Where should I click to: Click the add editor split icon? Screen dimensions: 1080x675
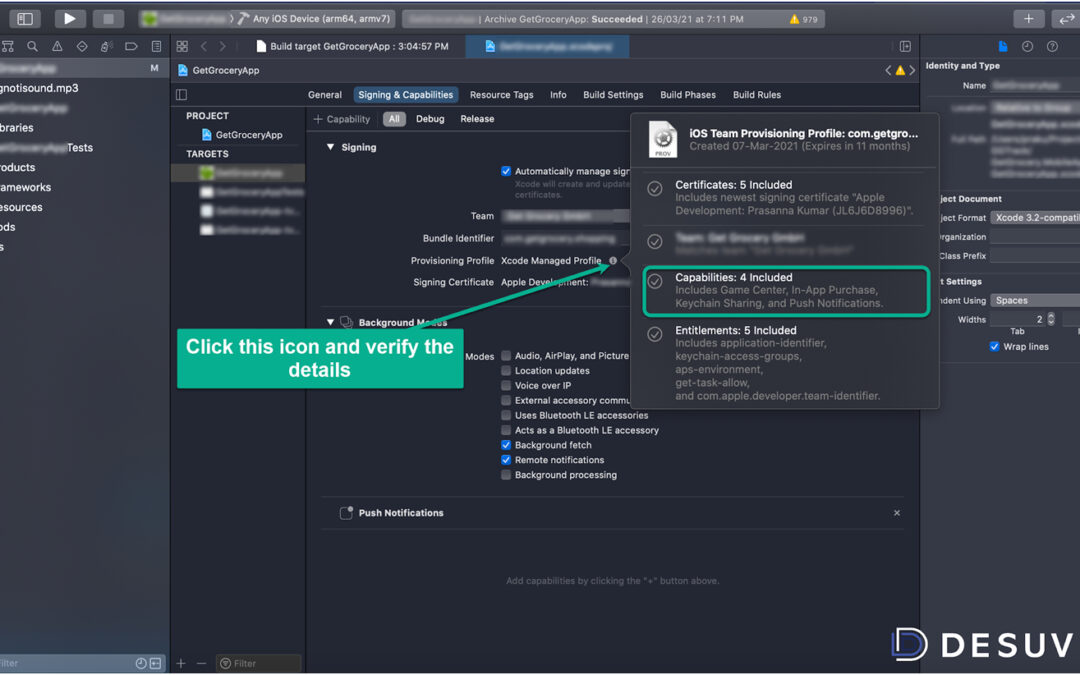[905, 46]
